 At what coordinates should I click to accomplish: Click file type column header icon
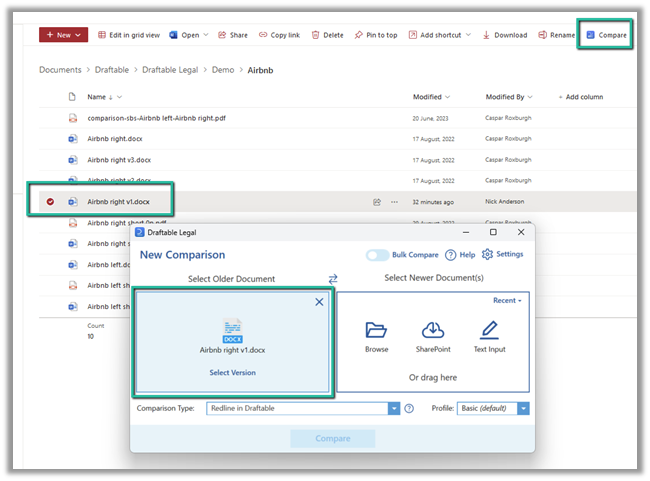click(x=72, y=97)
